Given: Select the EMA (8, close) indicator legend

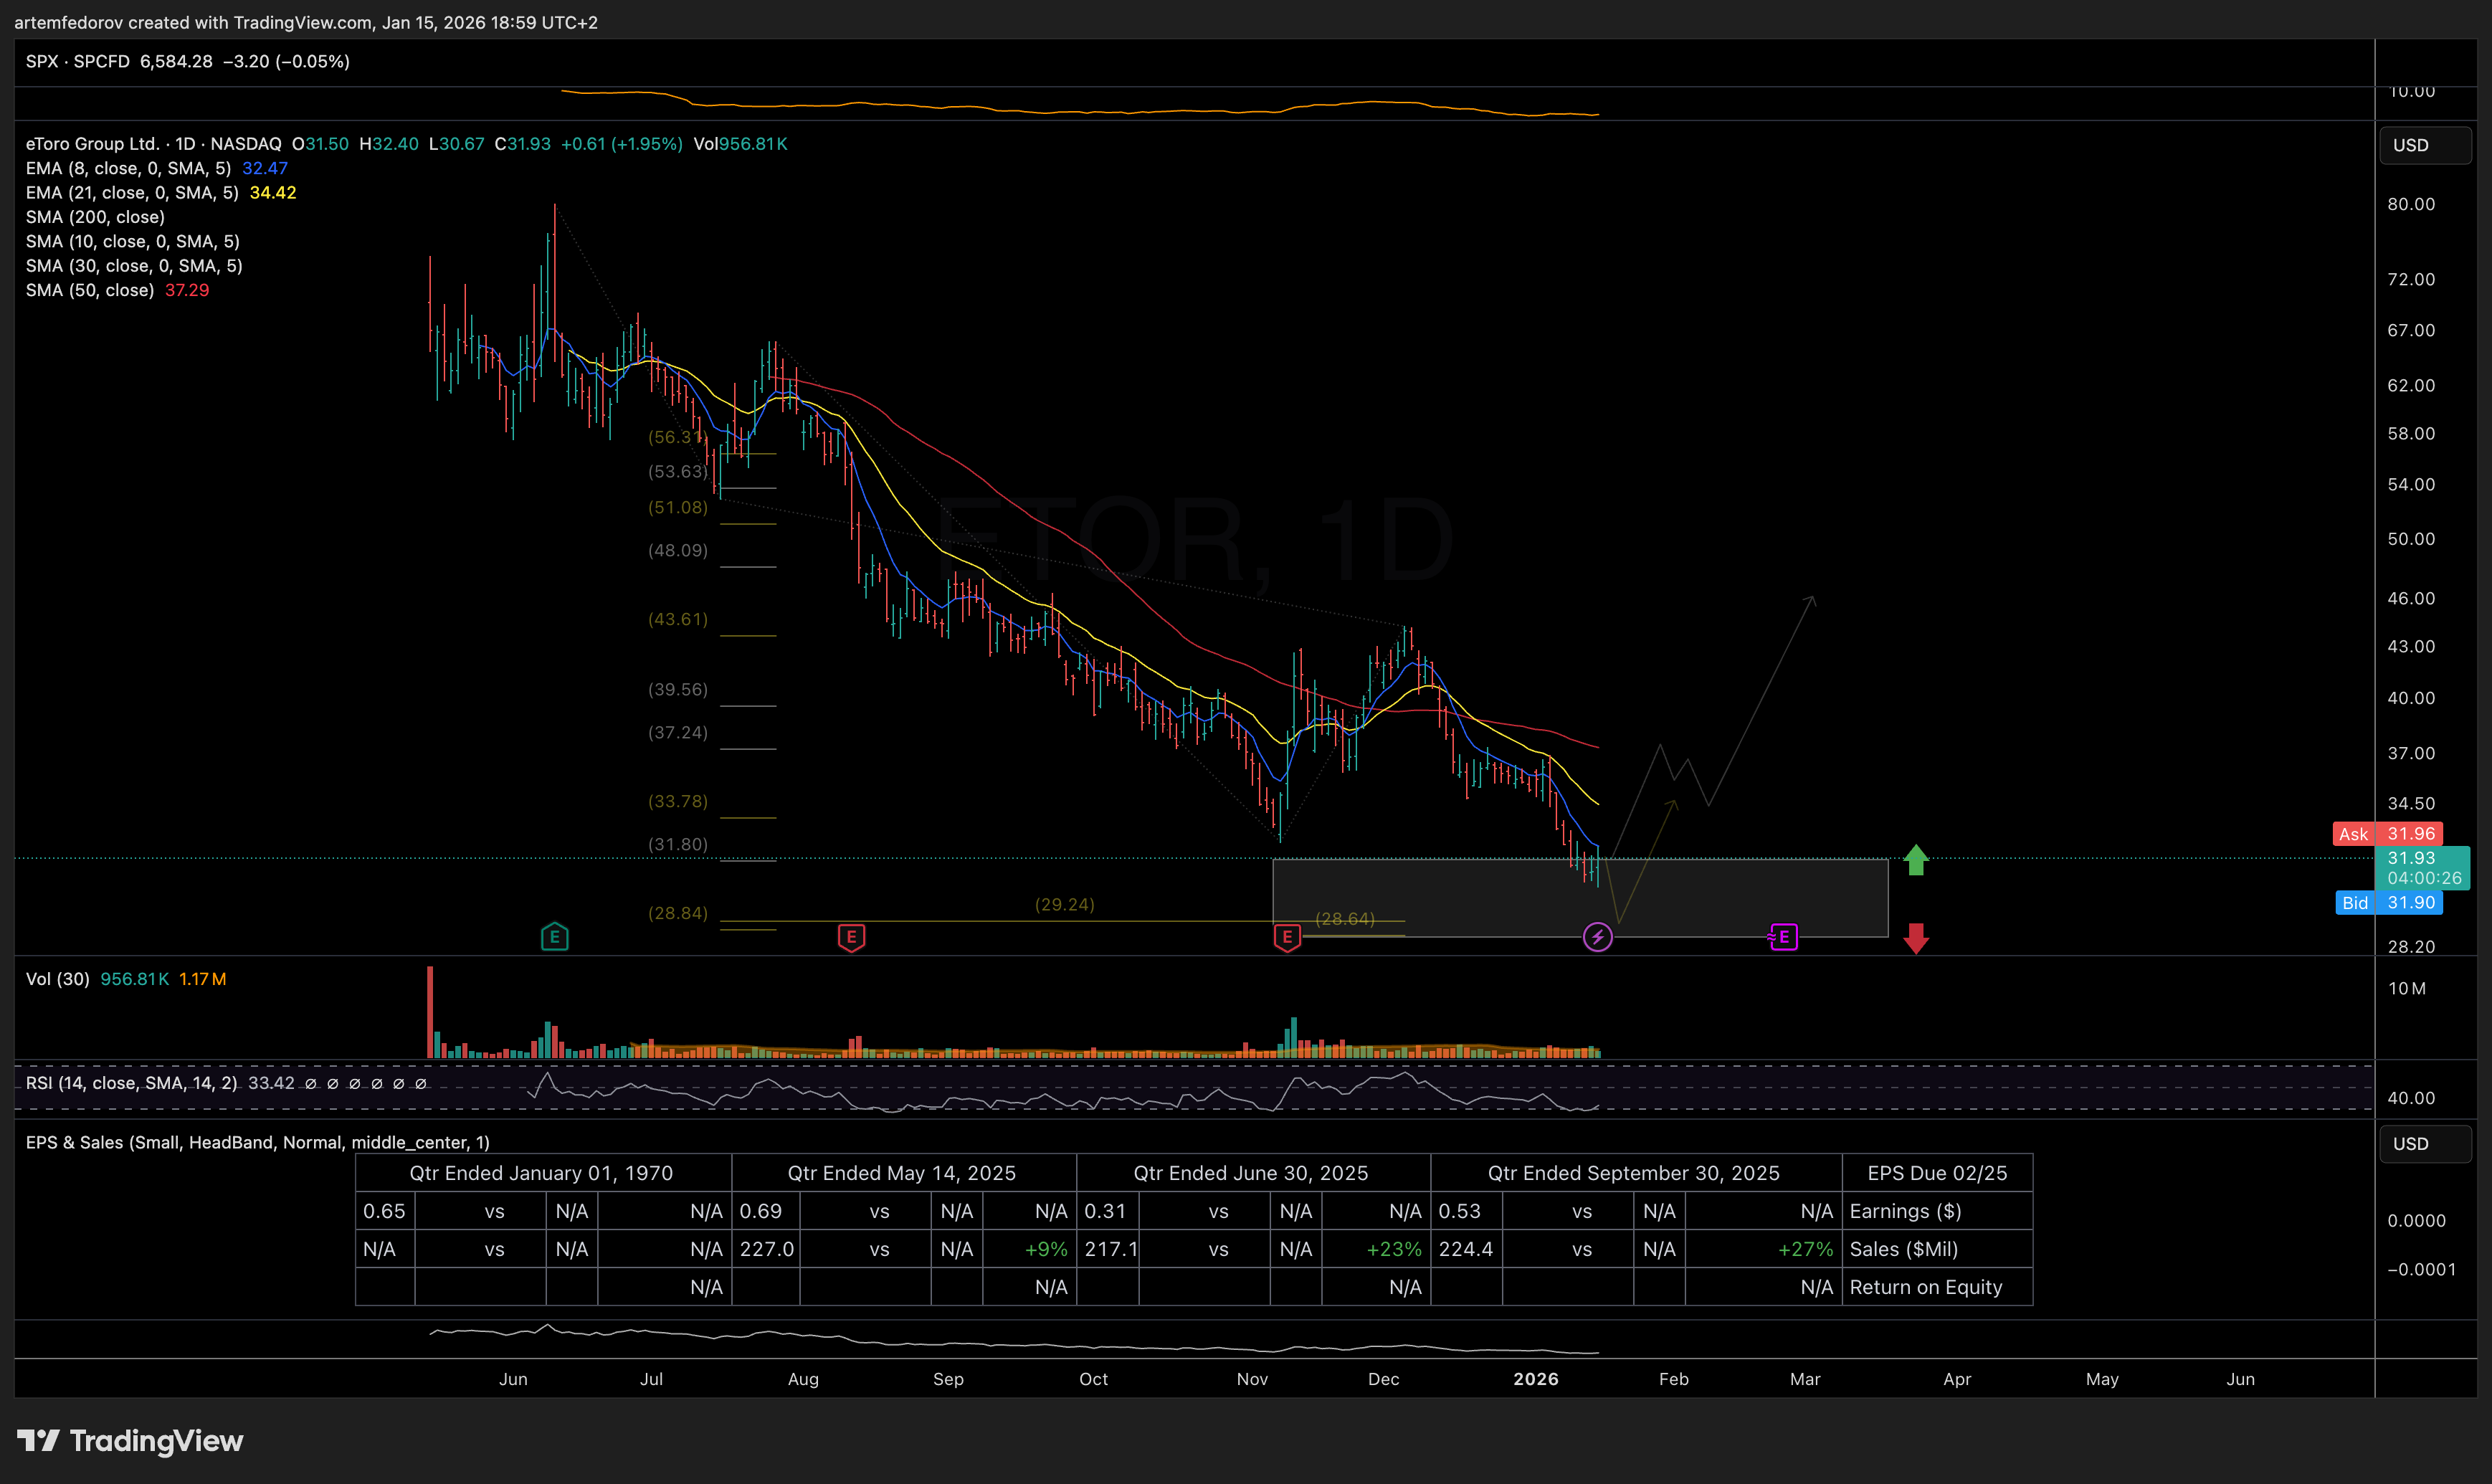Looking at the screenshot, I should point(128,168).
